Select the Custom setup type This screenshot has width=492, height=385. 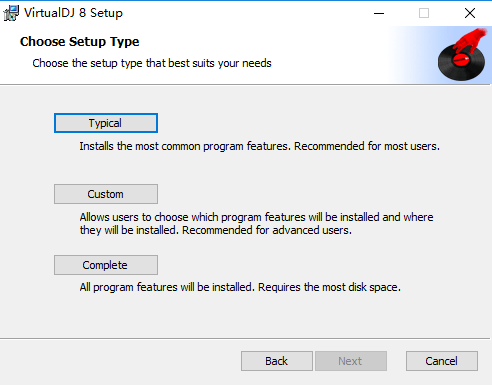point(106,194)
